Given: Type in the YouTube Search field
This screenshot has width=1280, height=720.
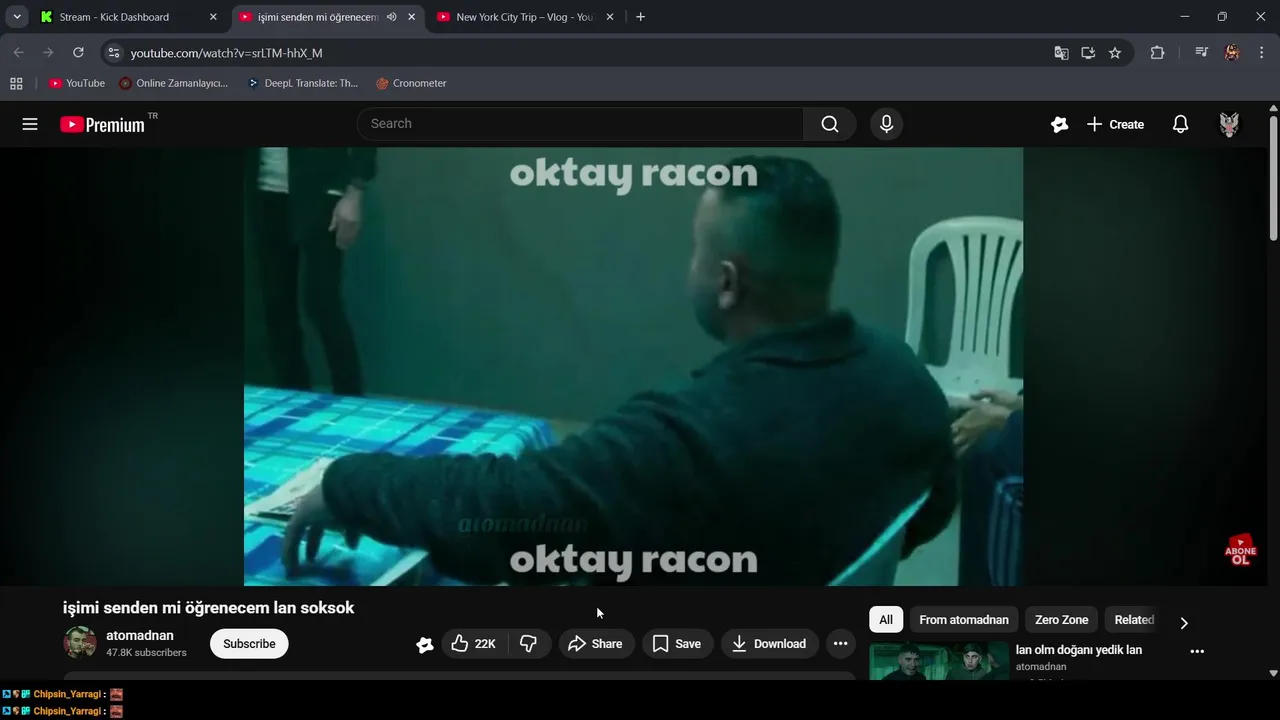Looking at the screenshot, I should coord(580,124).
